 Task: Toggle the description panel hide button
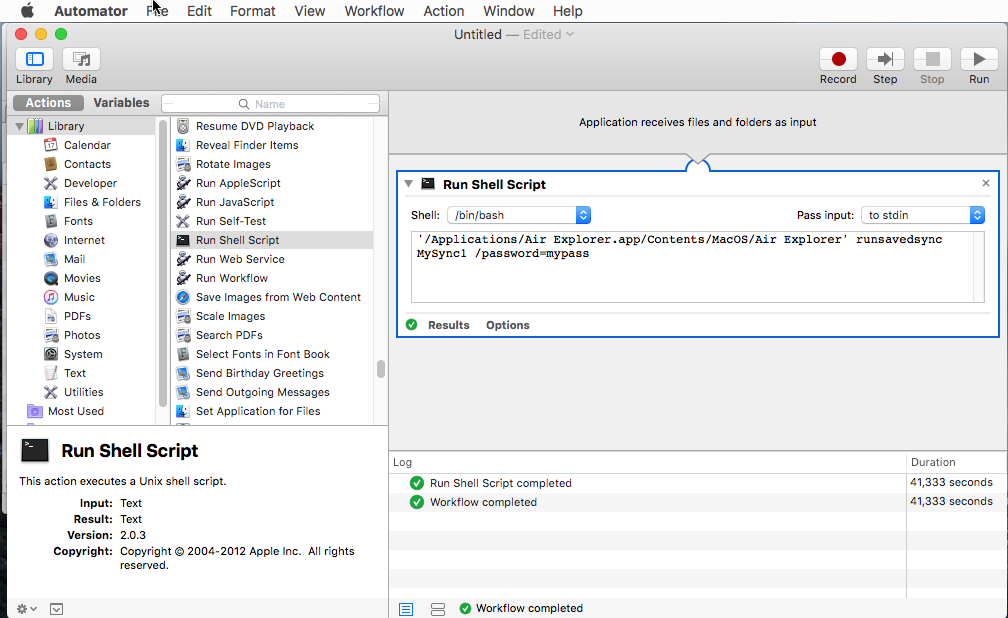(57, 609)
